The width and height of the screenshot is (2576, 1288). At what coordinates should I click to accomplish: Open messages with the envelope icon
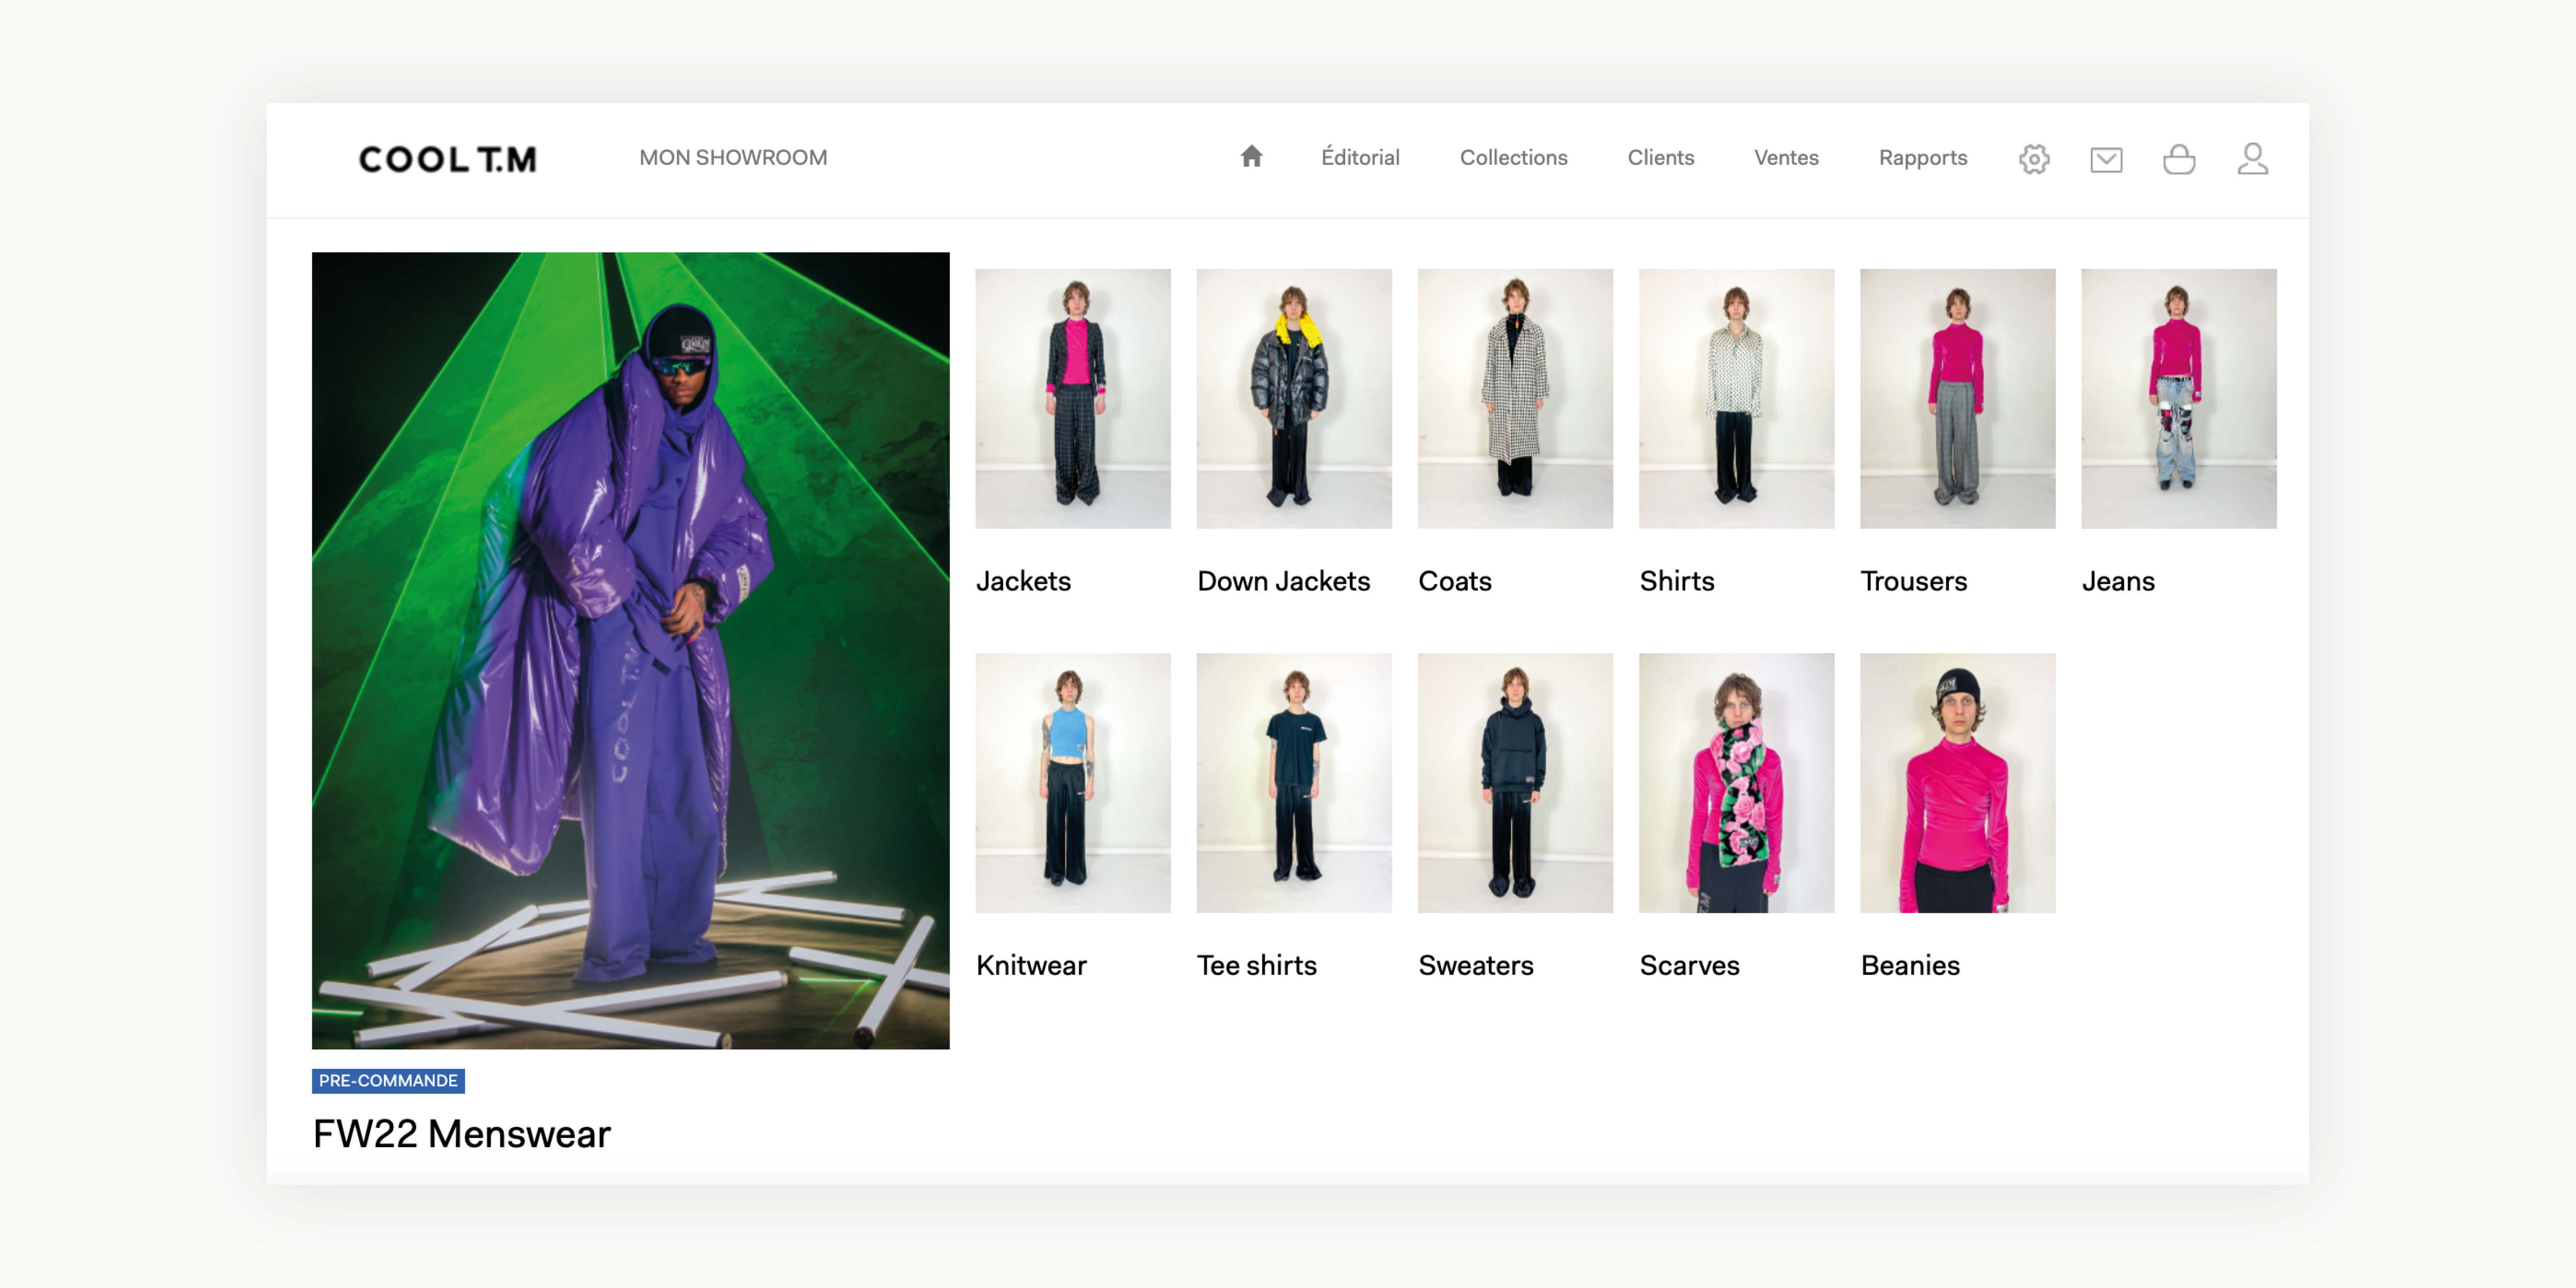(2106, 159)
